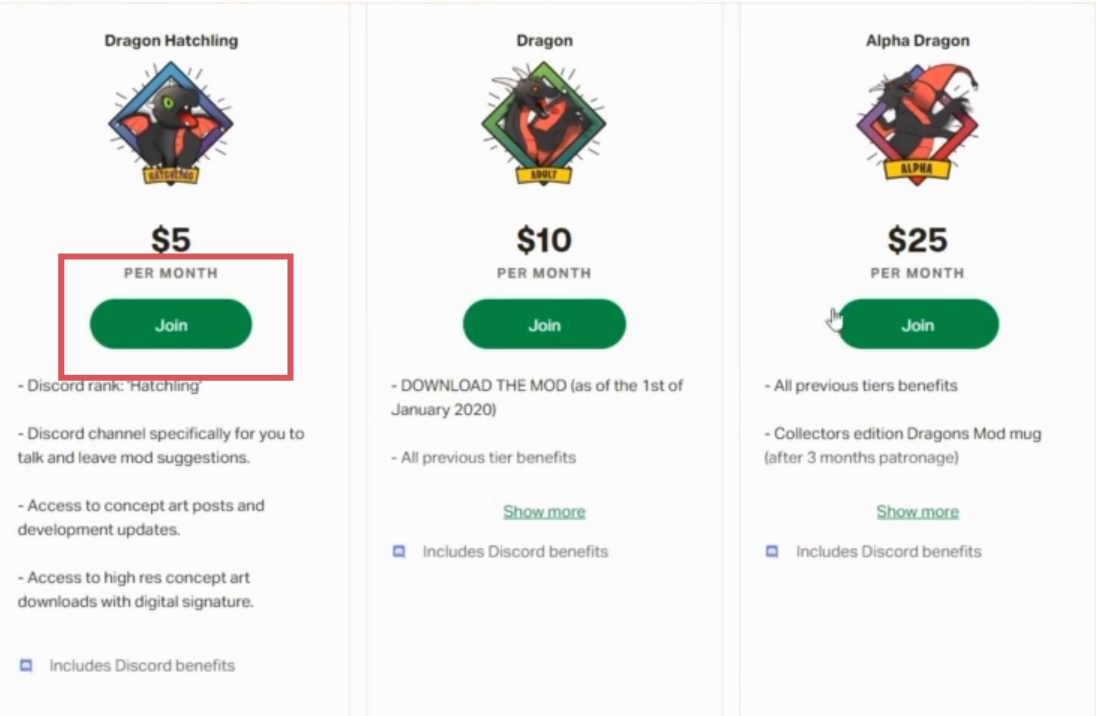Join the $25 Alpha Dragon tier
The height and width of the screenshot is (716, 1096).
[x=917, y=324]
